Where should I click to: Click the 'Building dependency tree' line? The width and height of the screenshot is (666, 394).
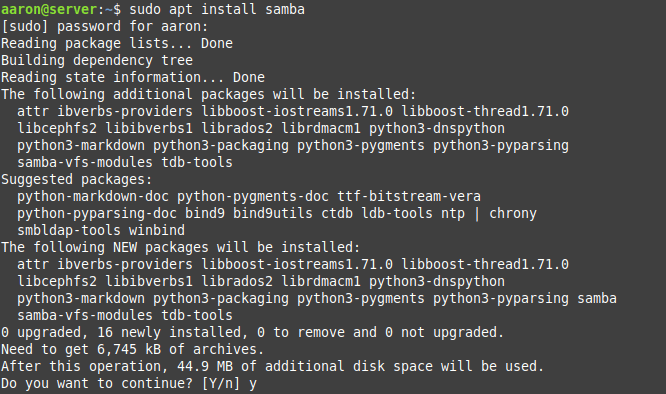point(97,60)
